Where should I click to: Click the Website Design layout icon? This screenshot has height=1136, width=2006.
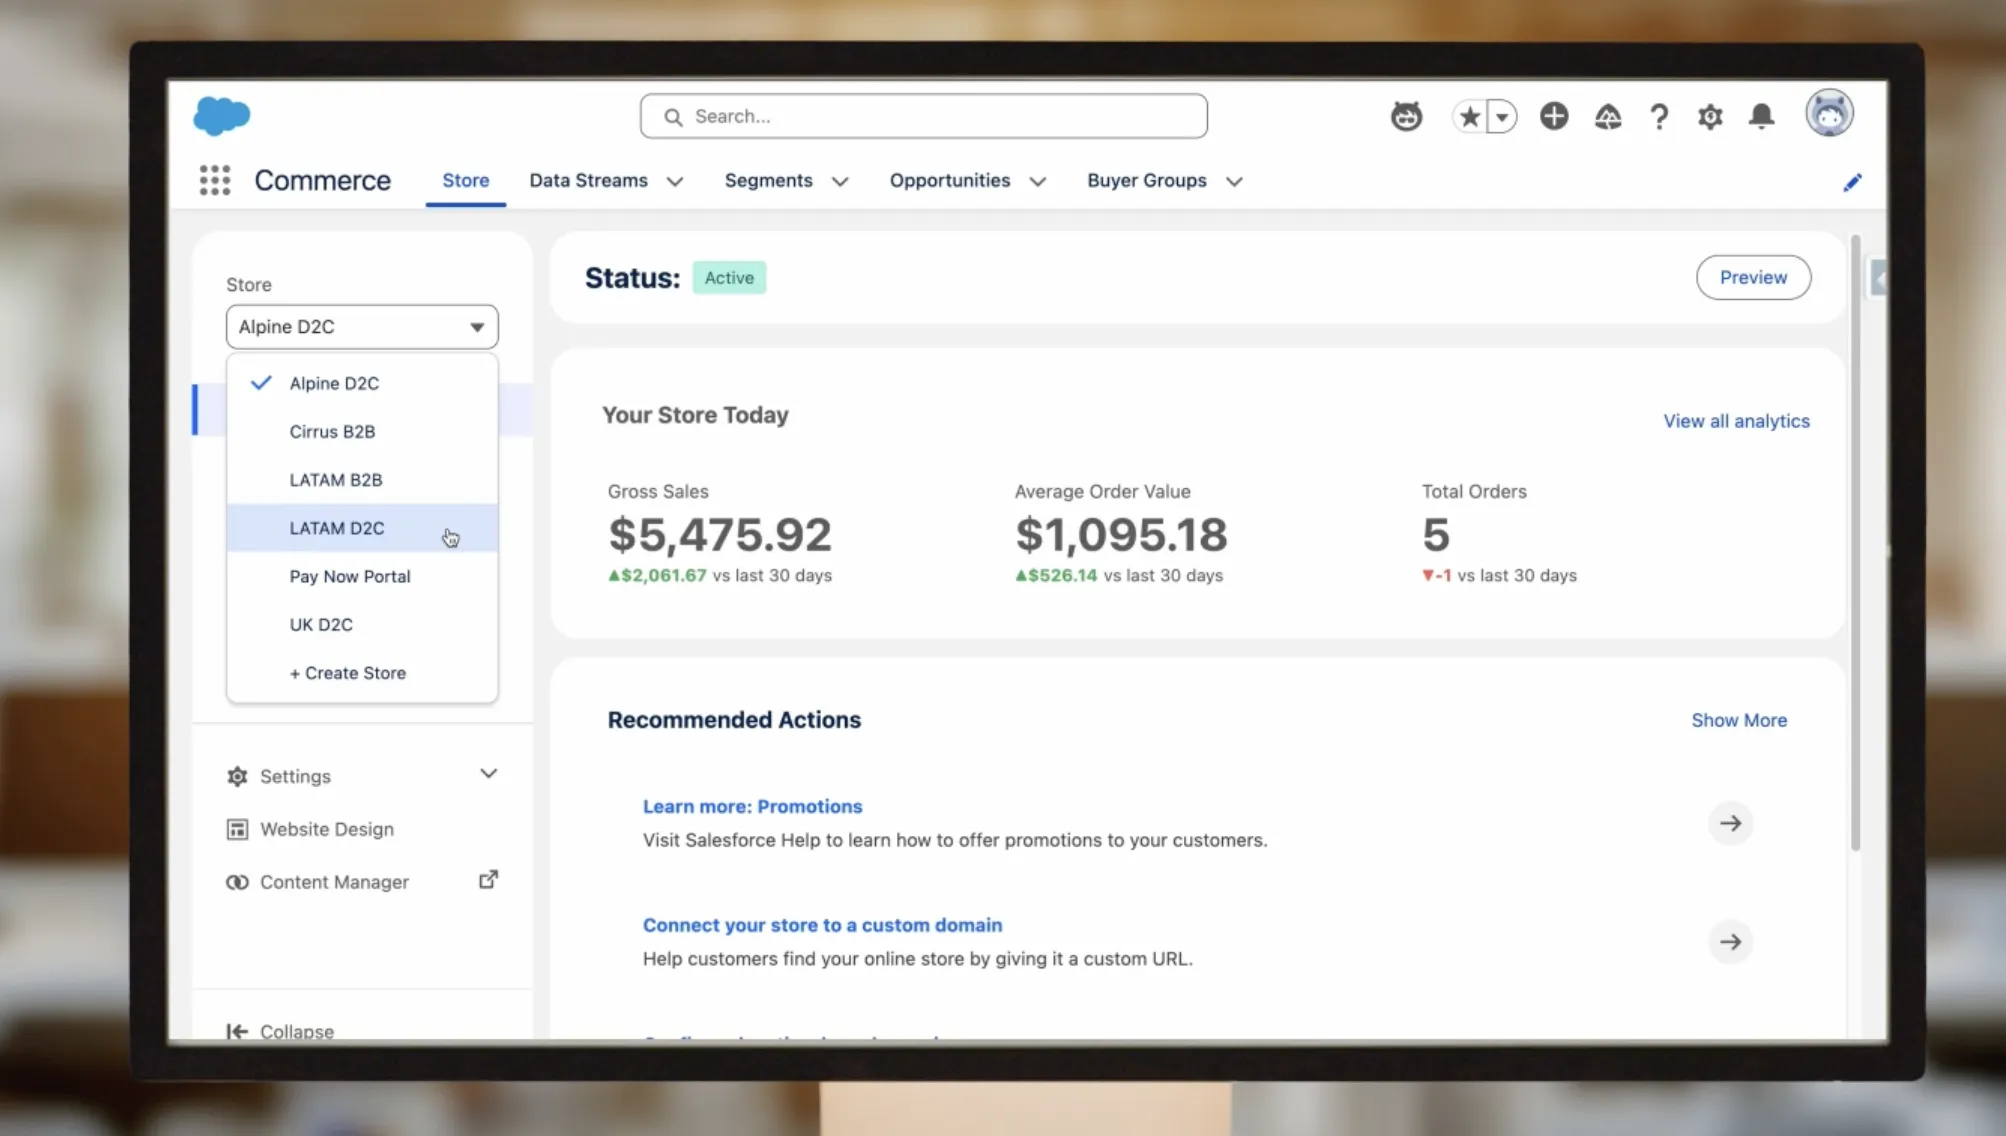click(237, 830)
